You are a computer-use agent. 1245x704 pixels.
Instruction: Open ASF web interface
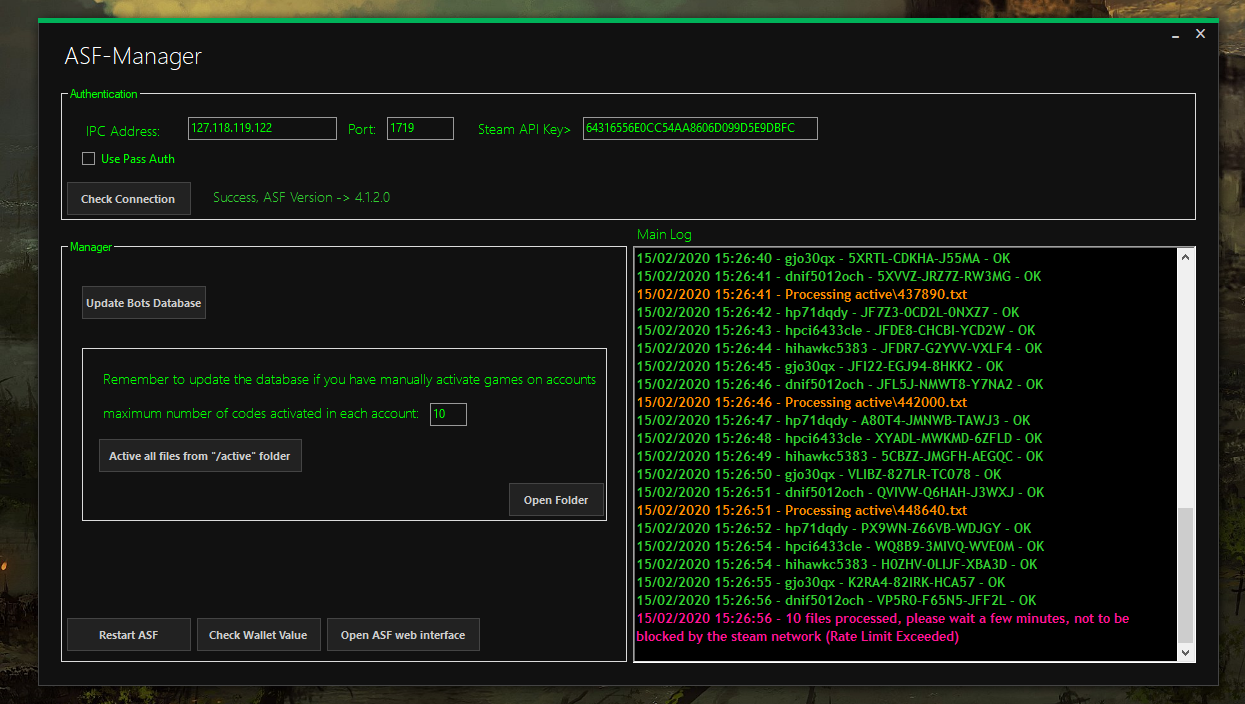[403, 635]
